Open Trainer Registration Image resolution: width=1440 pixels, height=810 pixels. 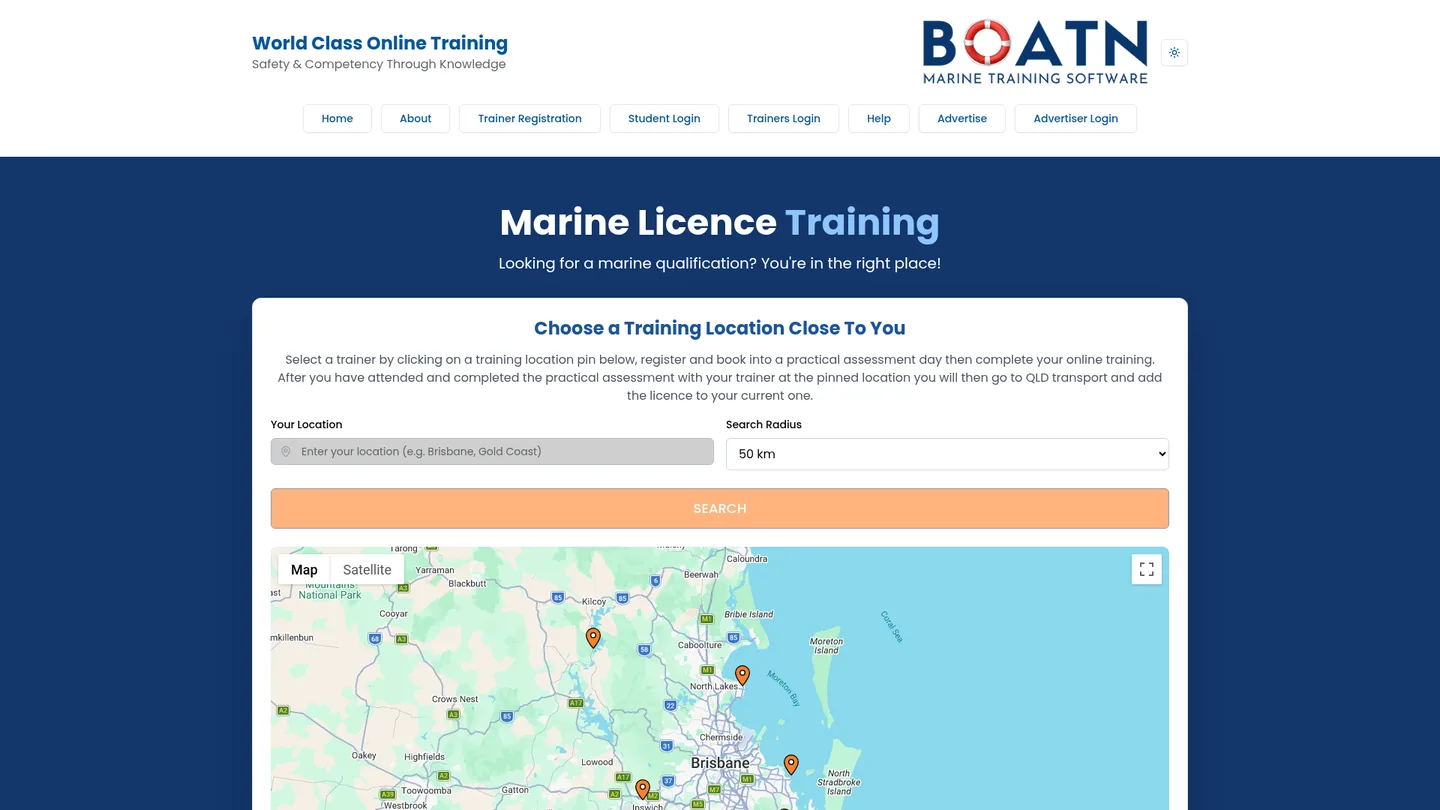point(530,118)
